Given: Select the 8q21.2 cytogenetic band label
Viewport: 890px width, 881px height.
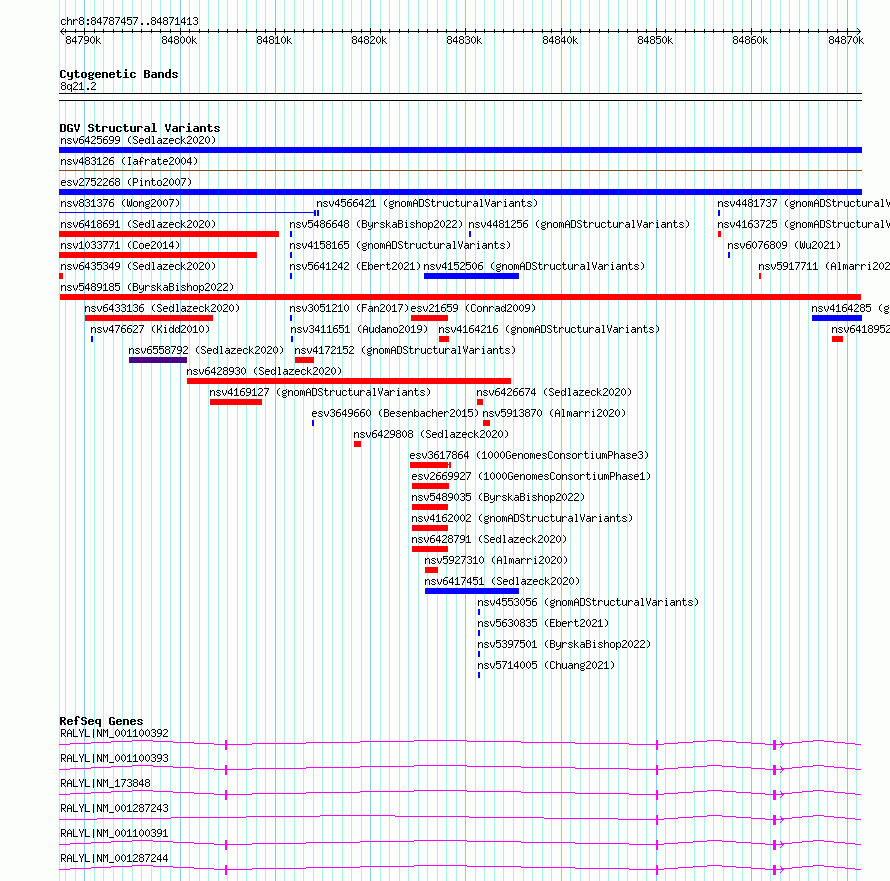Looking at the screenshot, I should coord(78,86).
